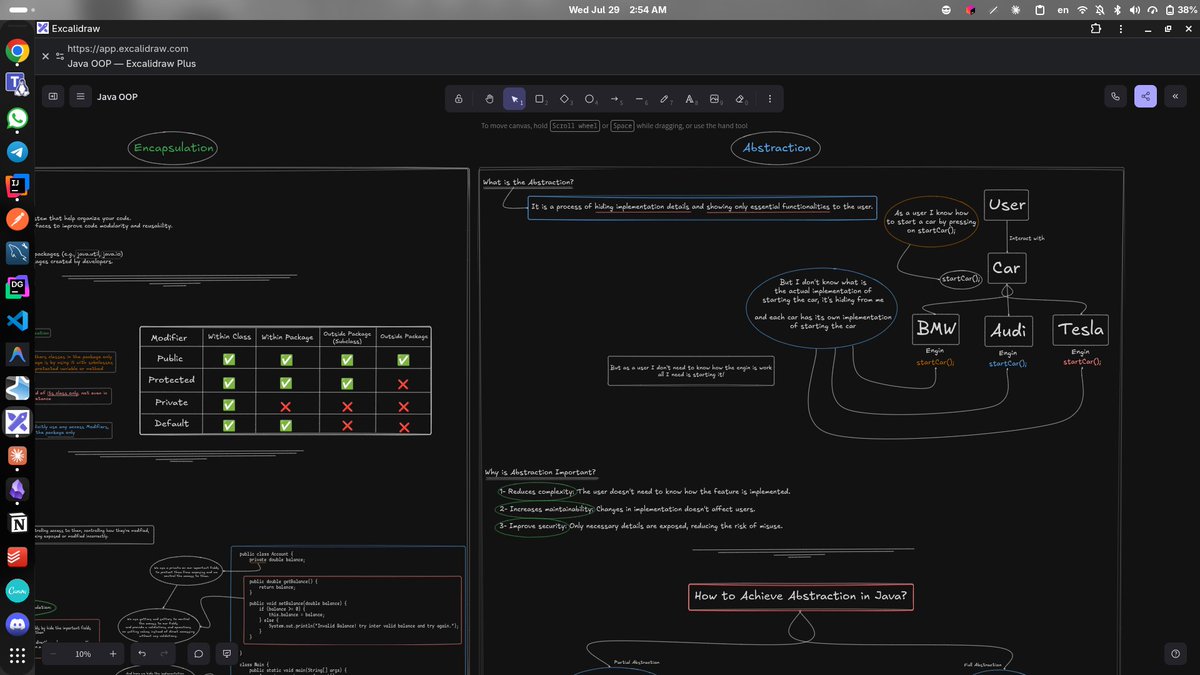Image resolution: width=1200 pixels, height=675 pixels.
Task: Open DataGrip from the dock
Action: click(17, 287)
